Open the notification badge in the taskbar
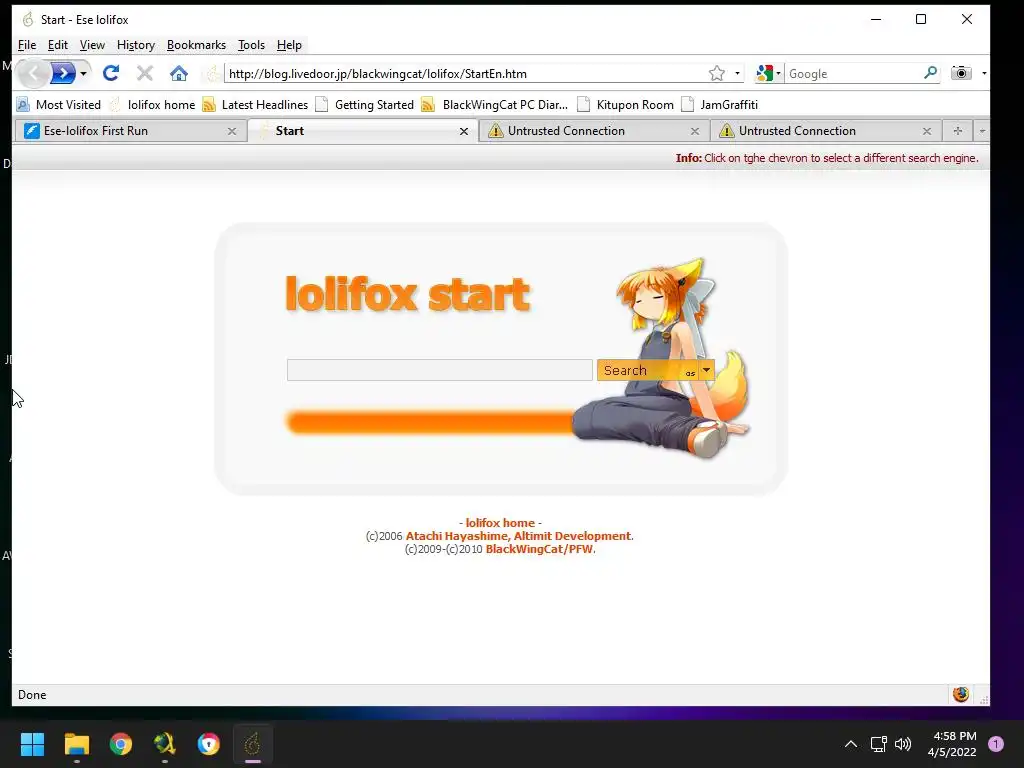 pos(995,744)
